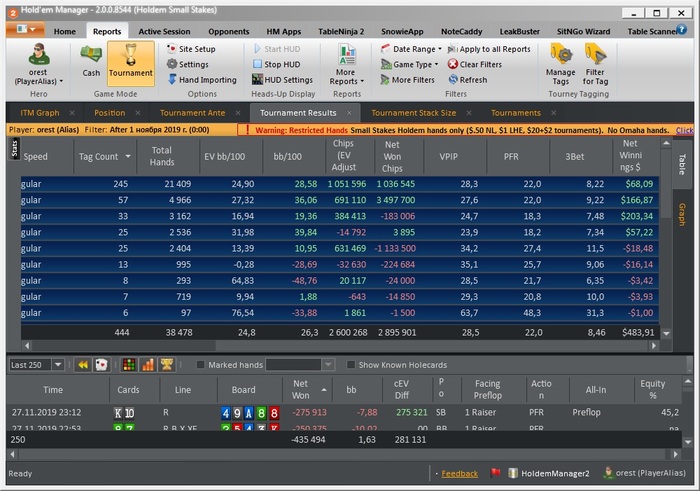Screen dimensions: 700x491
Task: Switch to the Home ribbon tab
Action: [x=65, y=31]
